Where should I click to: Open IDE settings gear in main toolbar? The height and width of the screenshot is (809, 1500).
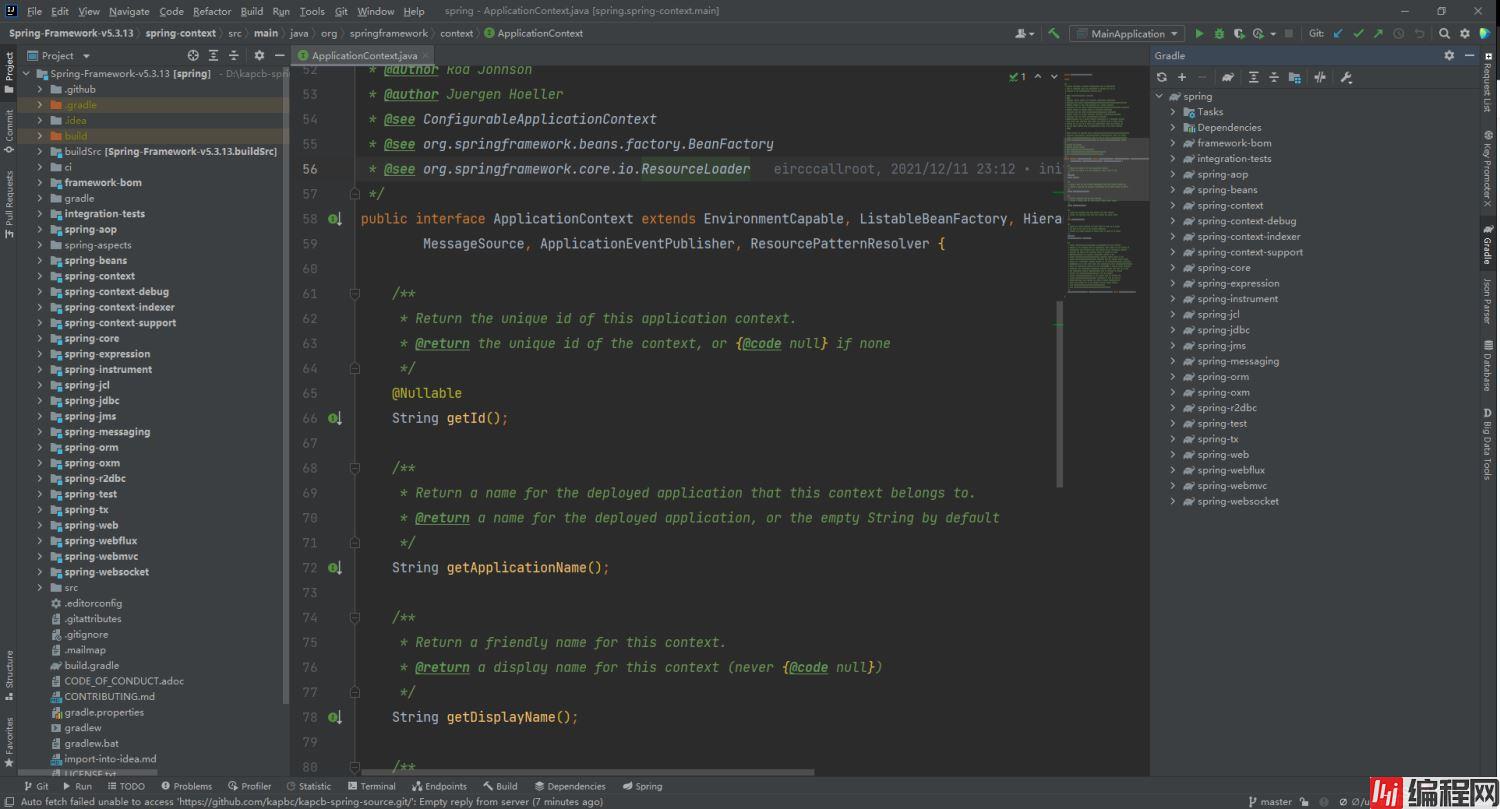click(1465, 33)
